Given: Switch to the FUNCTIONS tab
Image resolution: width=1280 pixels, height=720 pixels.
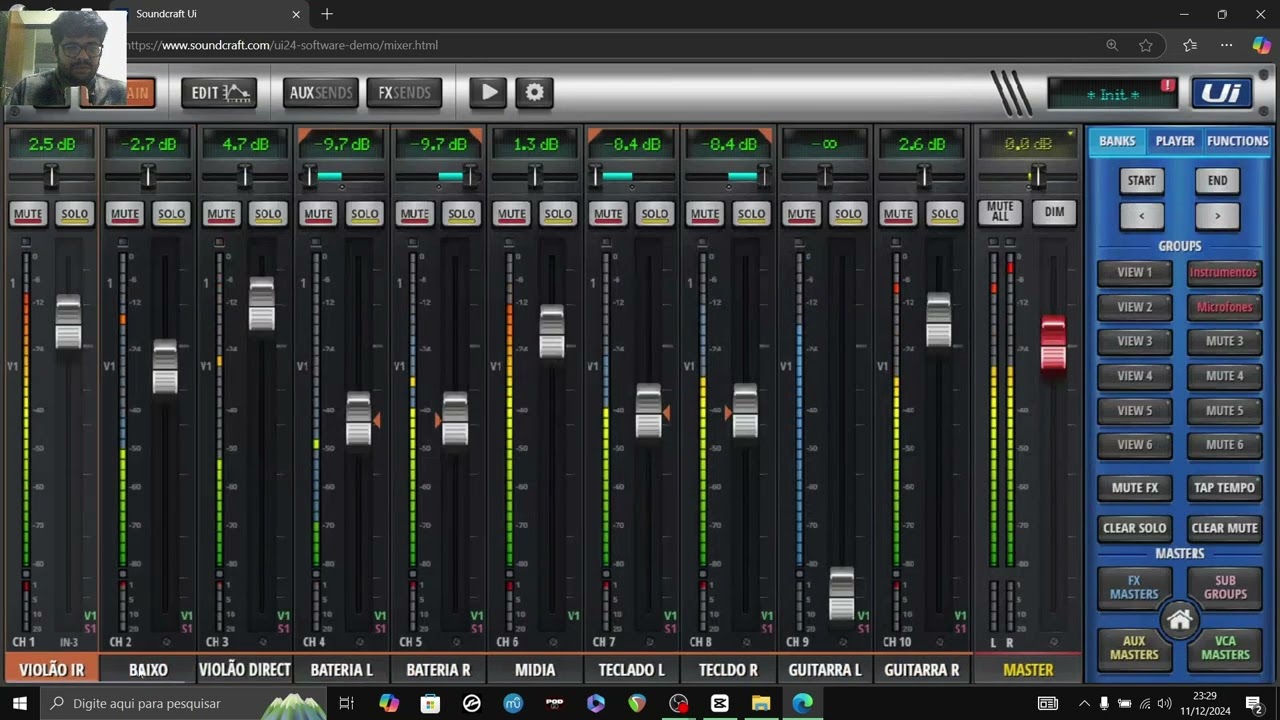Looking at the screenshot, I should point(1237,141).
